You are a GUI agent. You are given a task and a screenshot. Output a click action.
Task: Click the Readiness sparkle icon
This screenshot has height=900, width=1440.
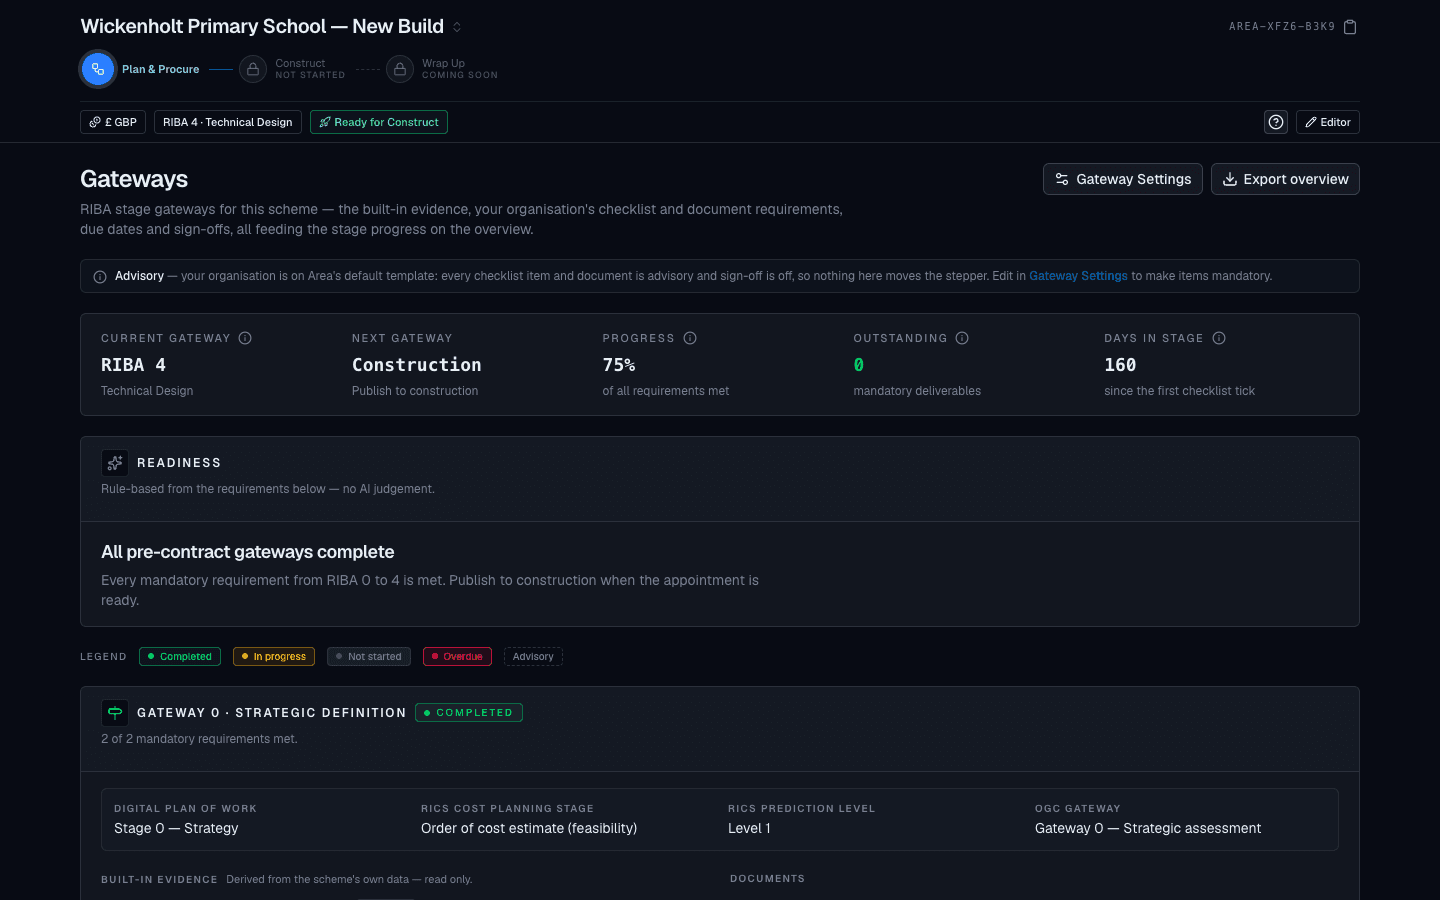pyautogui.click(x=115, y=462)
